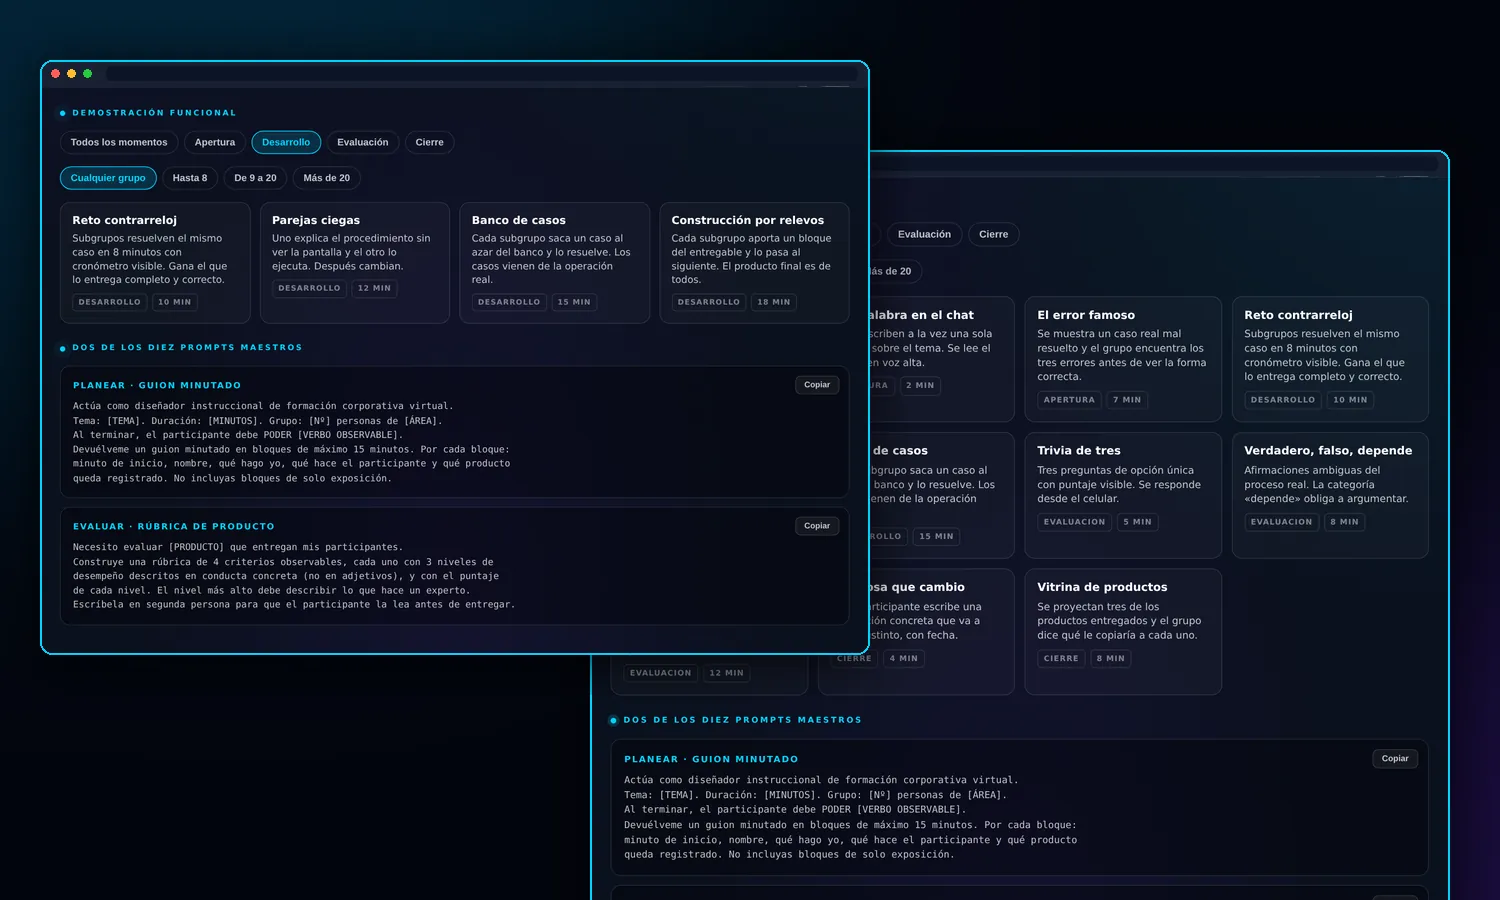Click "PLANEAR · GUION MINUTADO" title in back window

pos(711,759)
